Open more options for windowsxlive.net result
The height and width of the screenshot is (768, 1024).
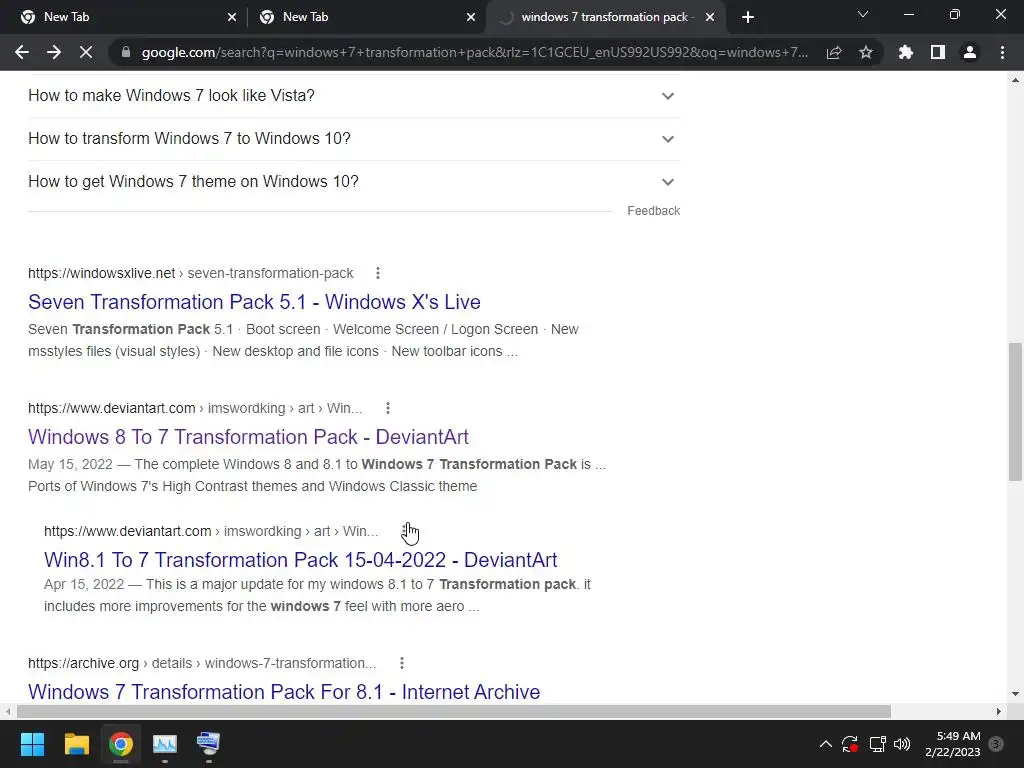coord(377,273)
